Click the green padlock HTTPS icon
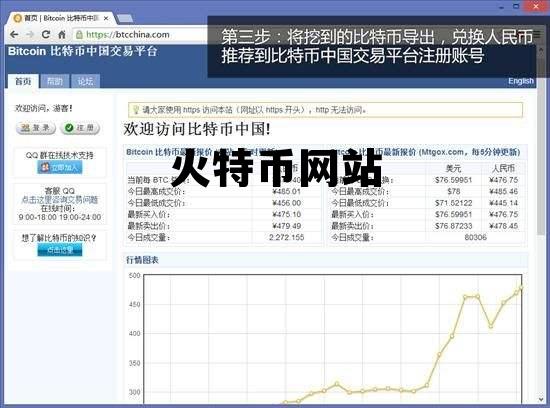The image size is (550, 408). (79, 34)
